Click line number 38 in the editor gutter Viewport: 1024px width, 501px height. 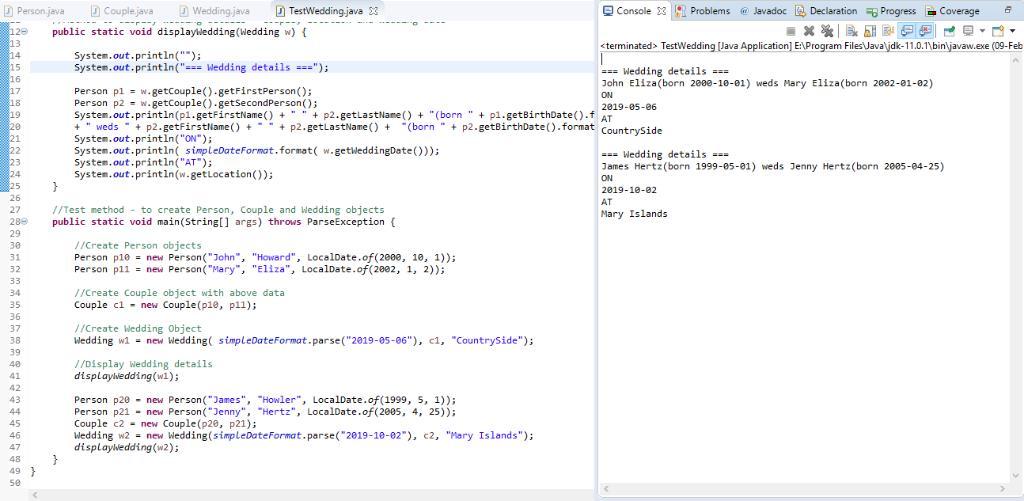coord(16,340)
